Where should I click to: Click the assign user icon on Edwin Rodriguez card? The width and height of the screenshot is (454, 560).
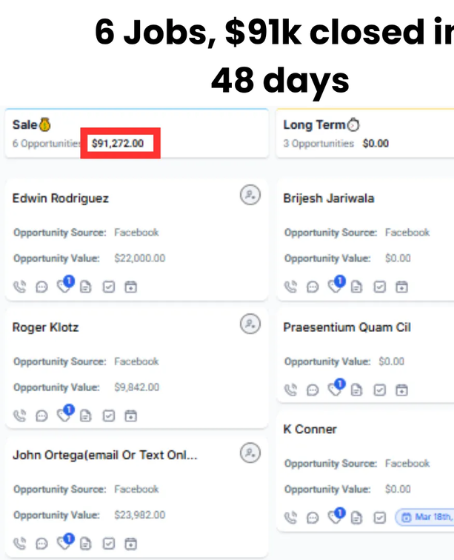point(250,195)
